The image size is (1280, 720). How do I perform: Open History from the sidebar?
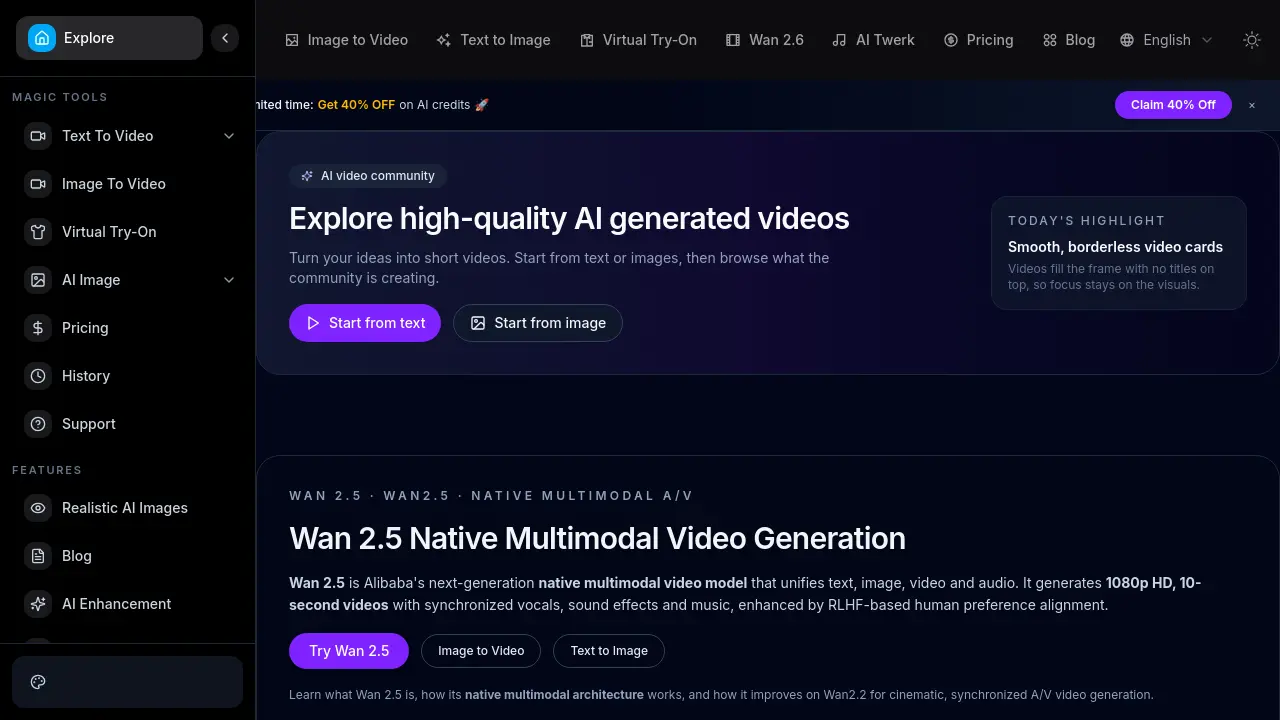(x=128, y=376)
